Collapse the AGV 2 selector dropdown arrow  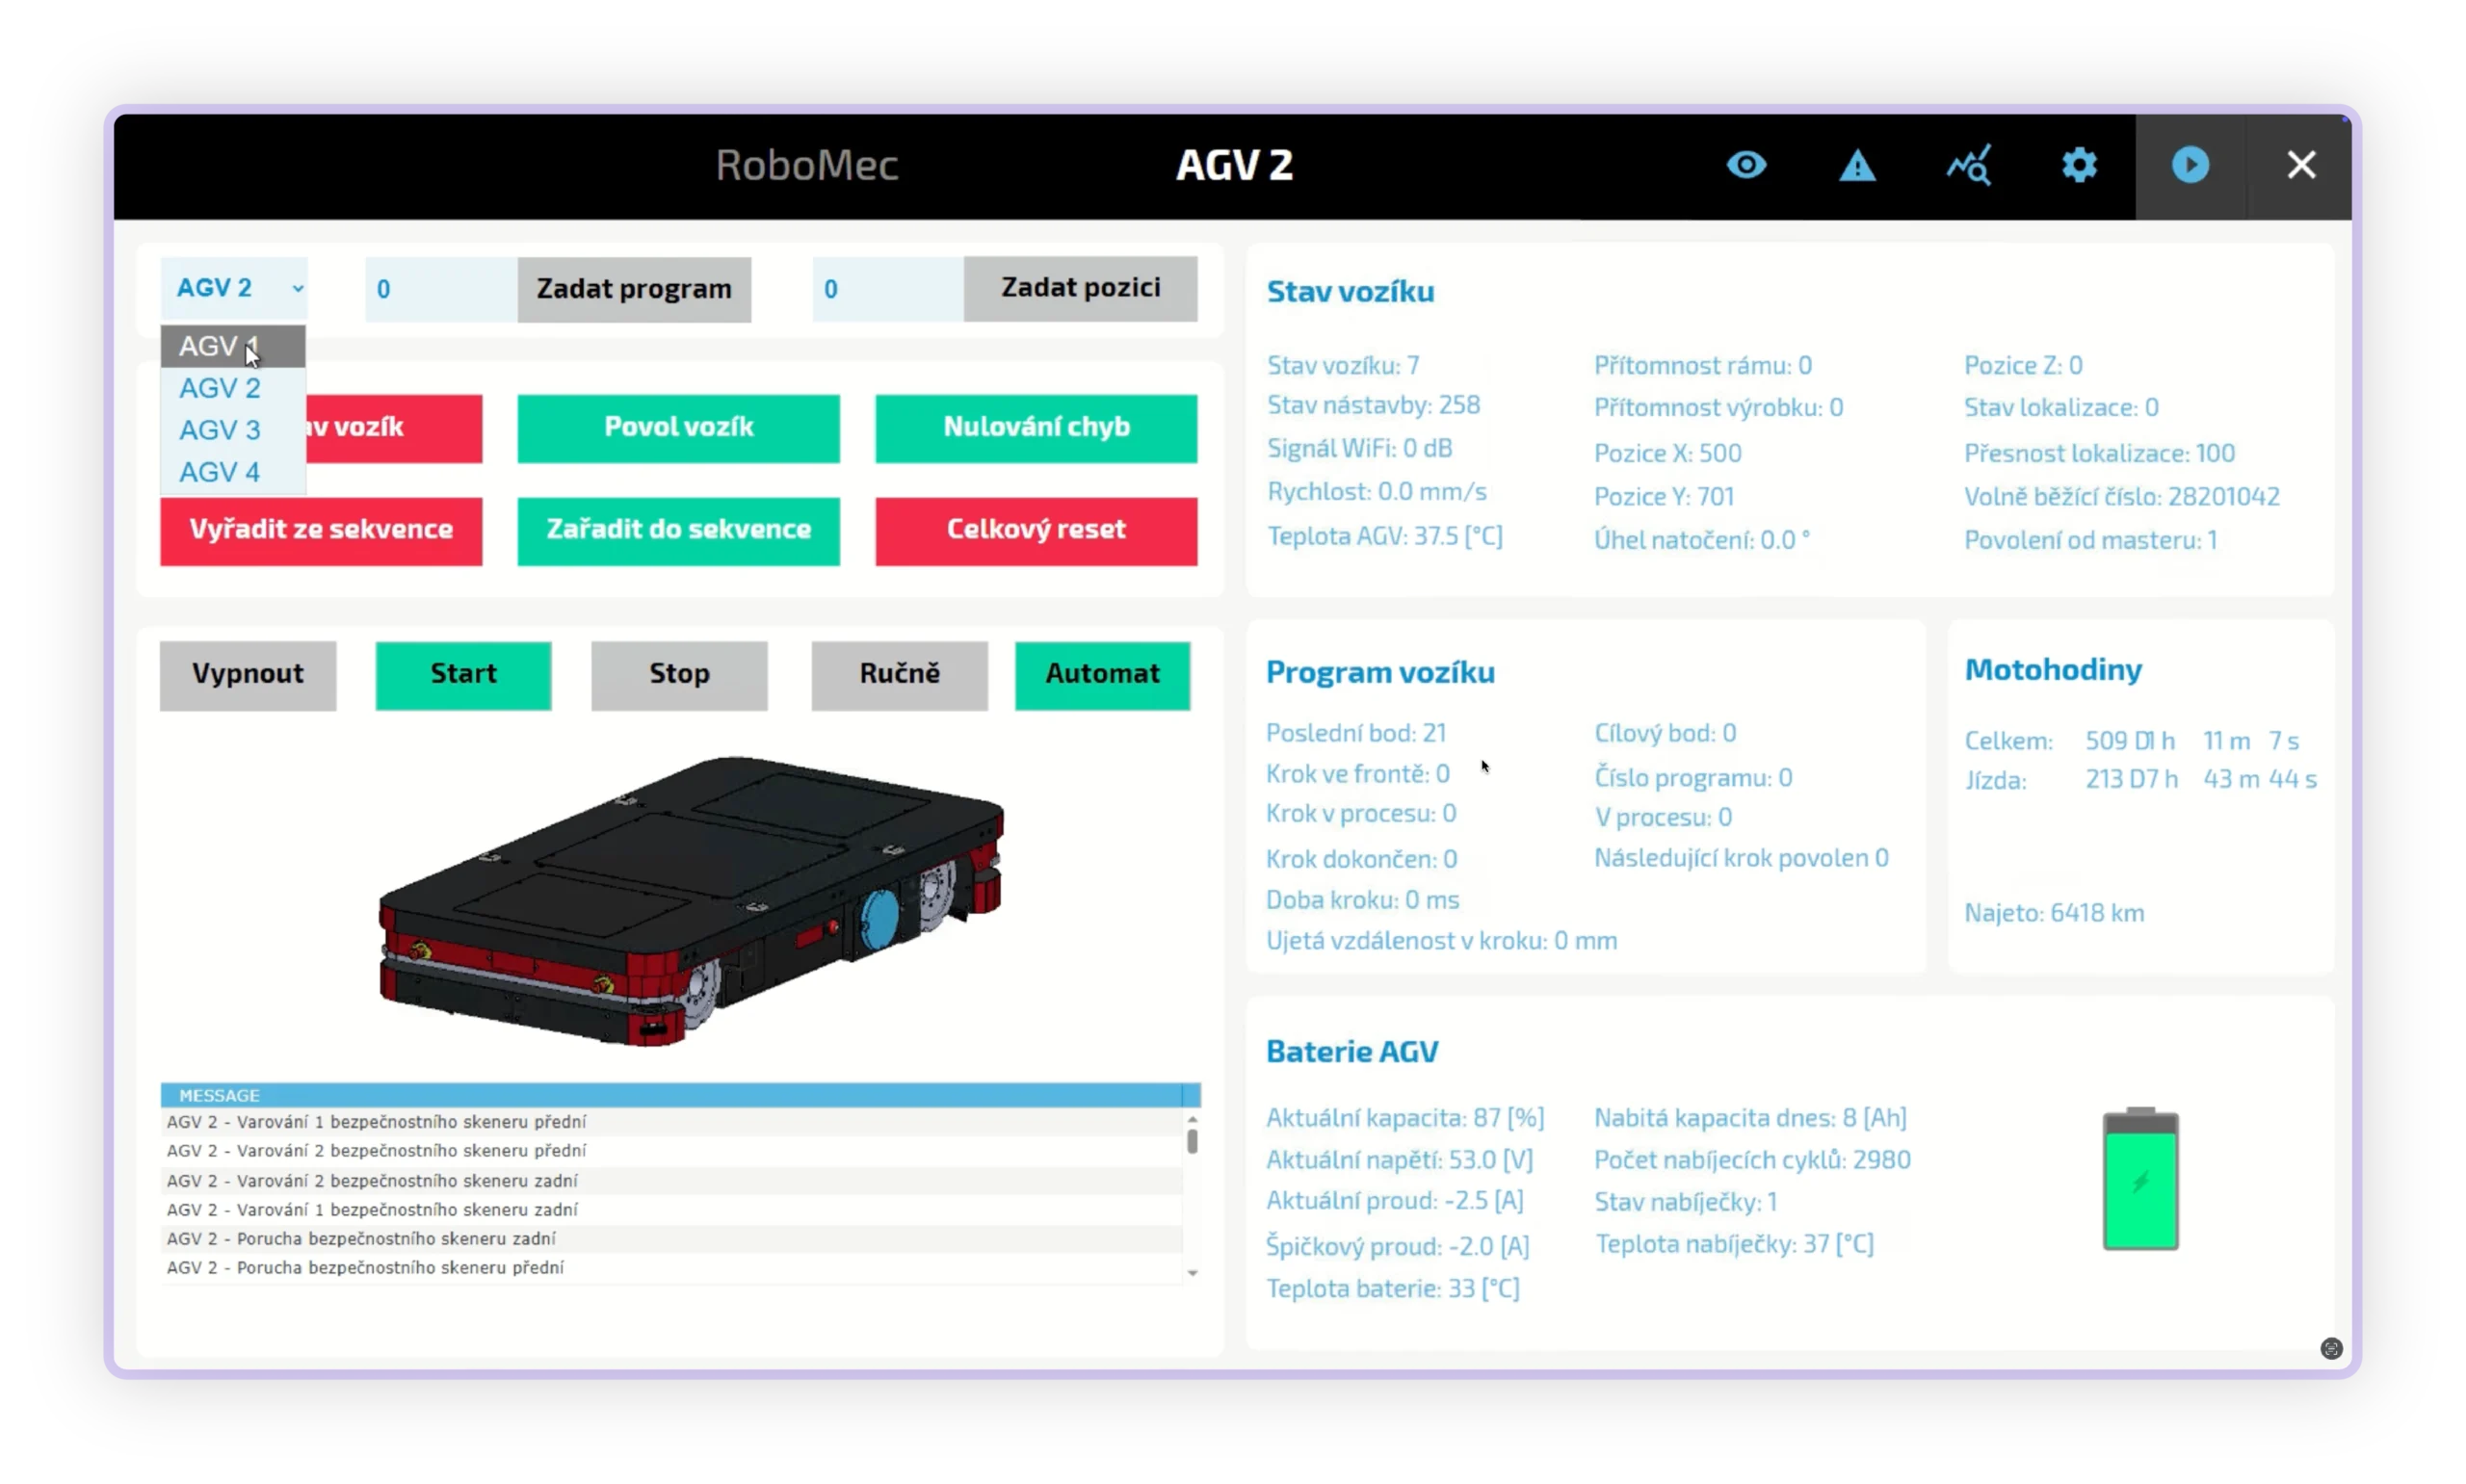coord(297,289)
